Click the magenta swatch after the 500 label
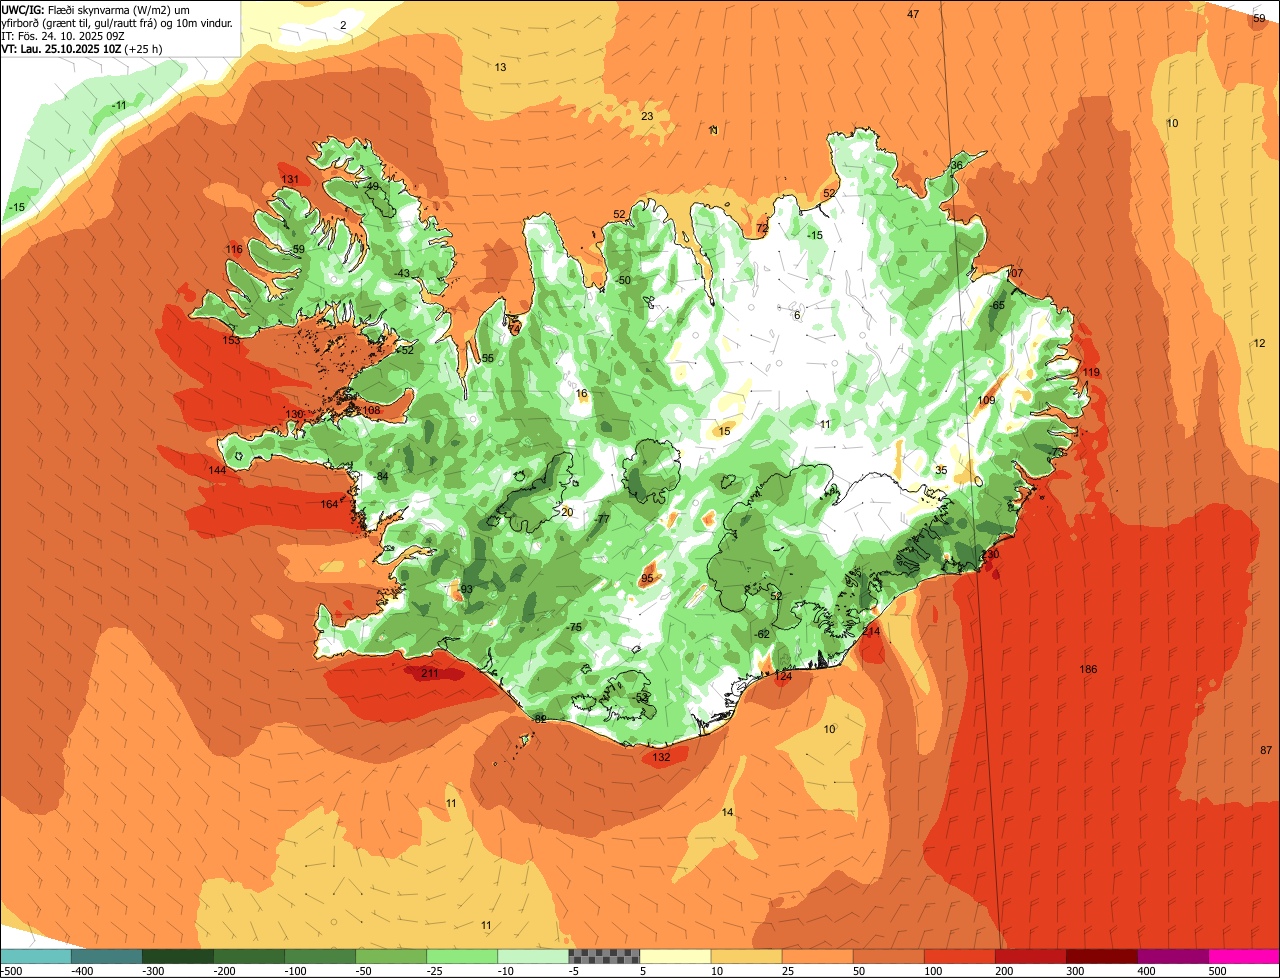This screenshot has width=1280, height=978. (x=1243, y=956)
